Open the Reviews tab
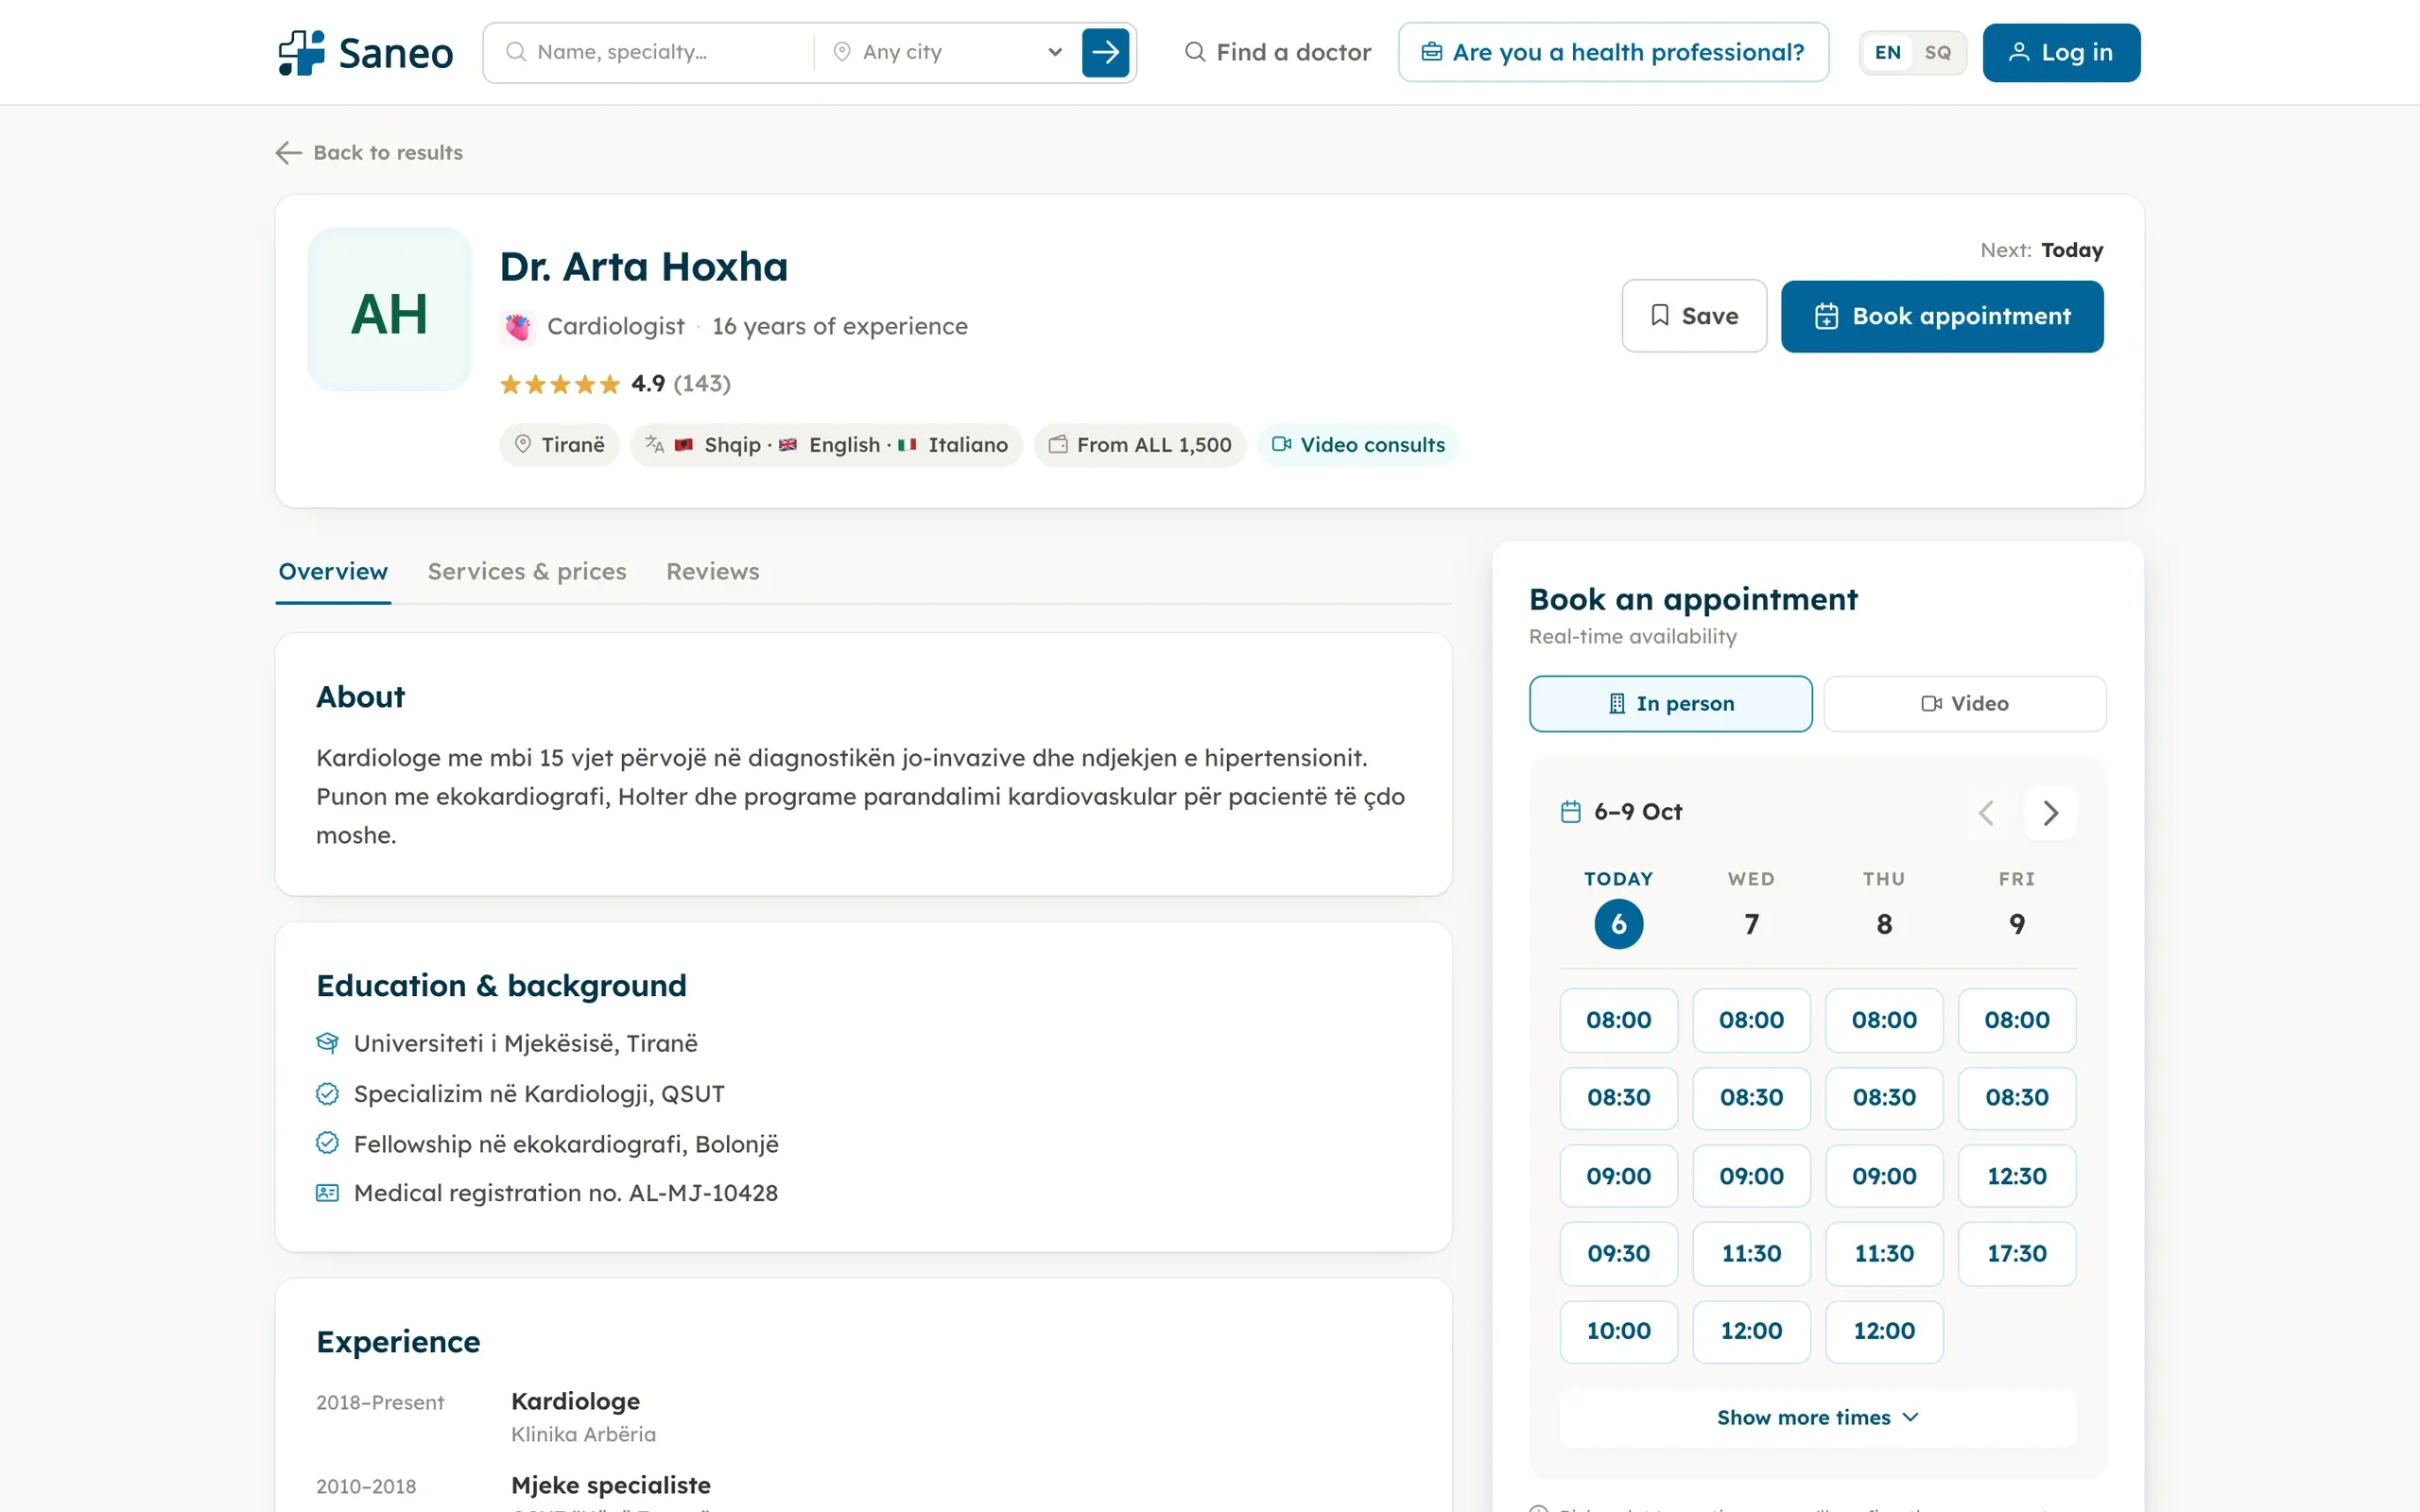The height and width of the screenshot is (1512, 2420). click(713, 572)
